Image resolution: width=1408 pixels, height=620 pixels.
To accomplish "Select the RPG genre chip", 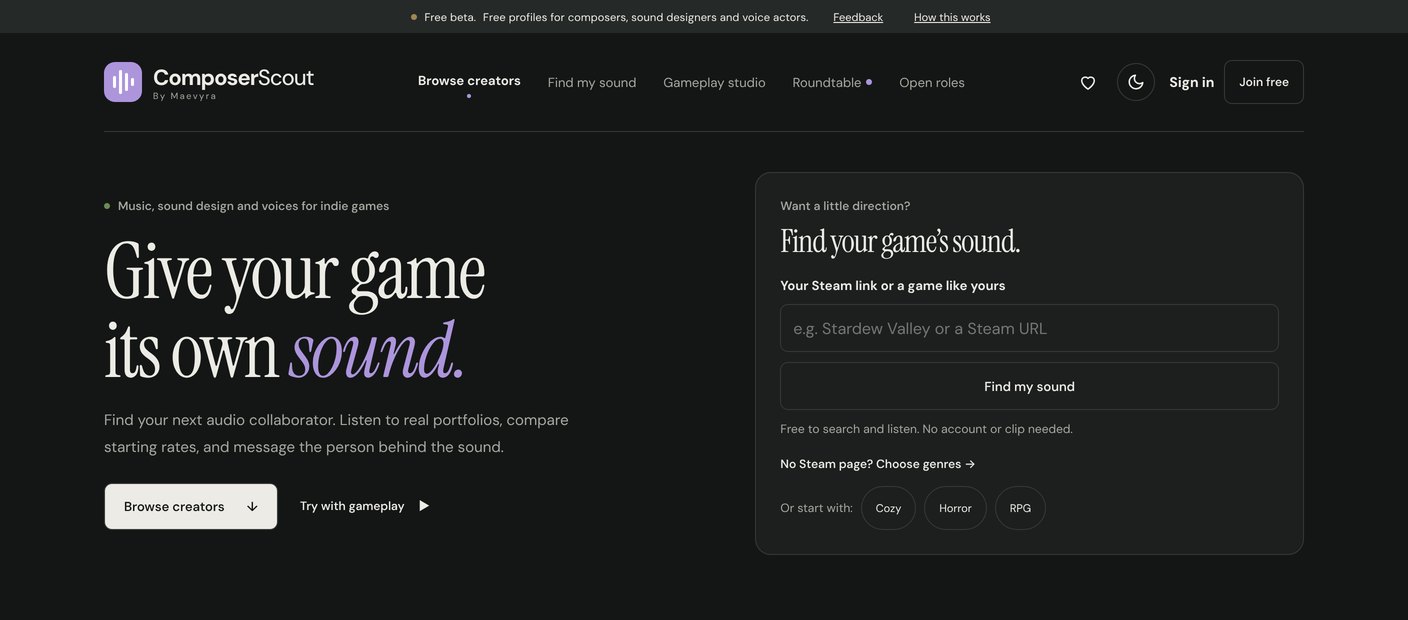I will [x=1020, y=508].
